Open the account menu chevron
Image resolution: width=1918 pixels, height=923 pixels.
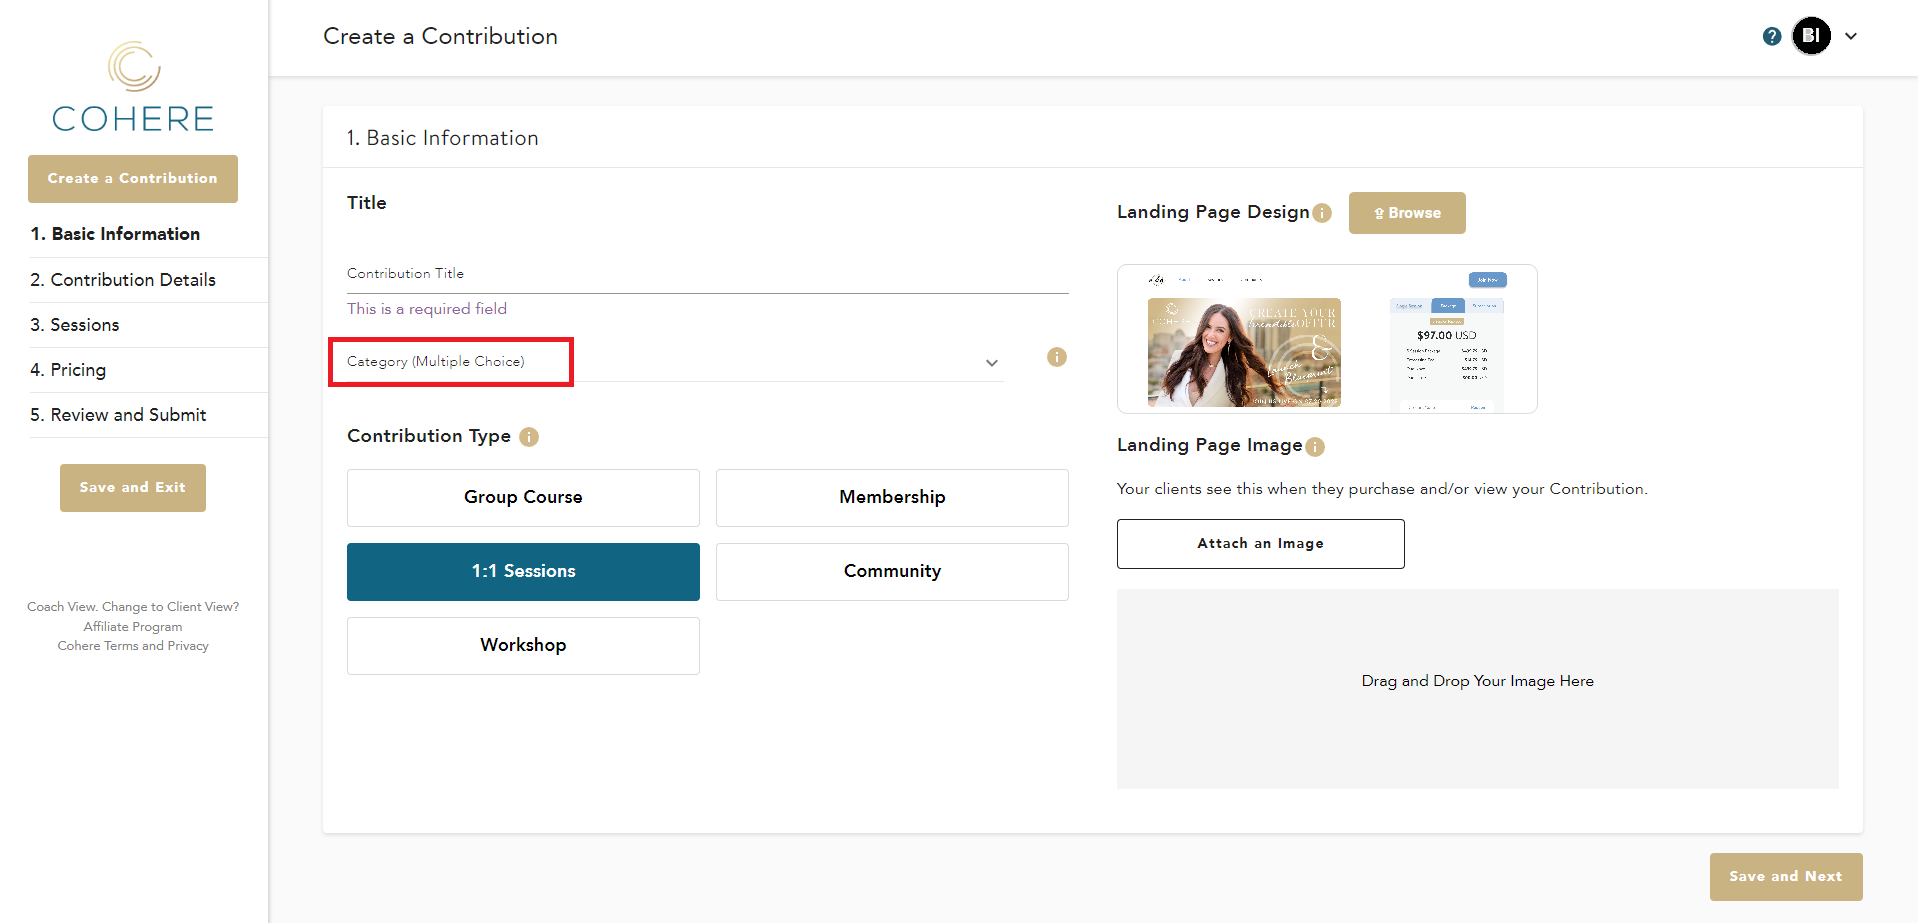point(1851,36)
